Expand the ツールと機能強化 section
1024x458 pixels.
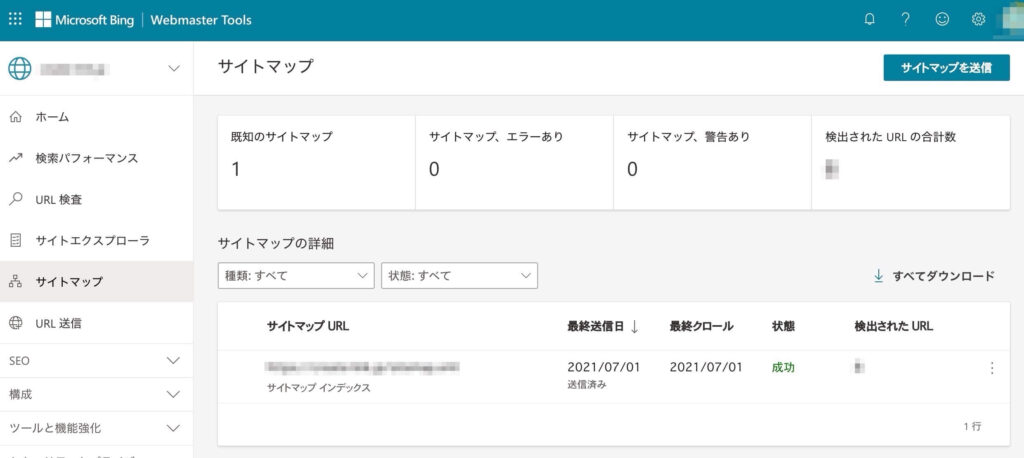click(x=96, y=429)
